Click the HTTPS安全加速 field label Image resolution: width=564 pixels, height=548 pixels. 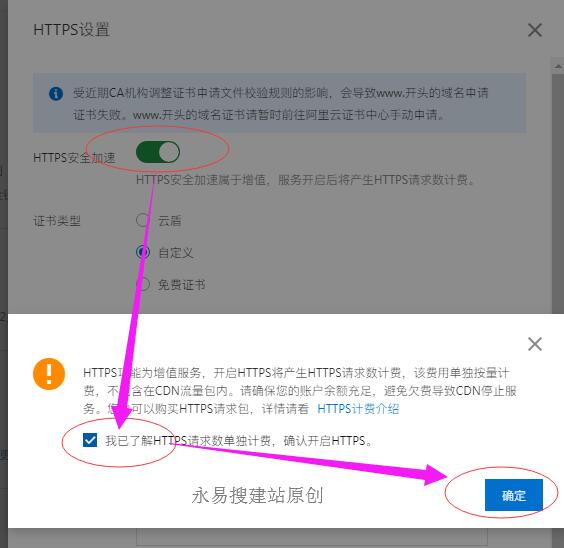[74, 158]
